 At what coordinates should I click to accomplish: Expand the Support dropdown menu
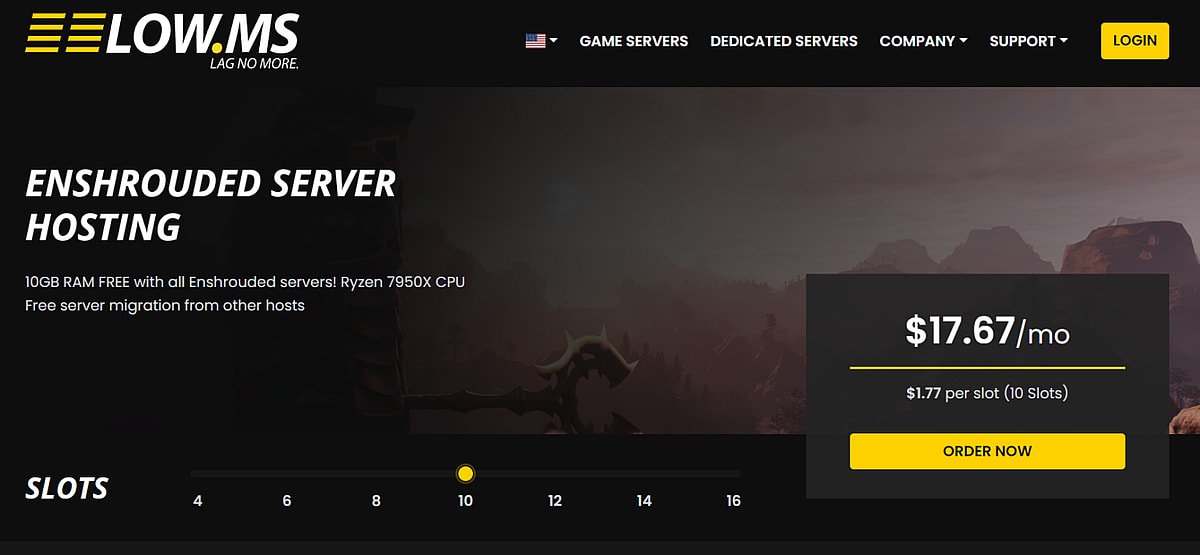[1028, 41]
